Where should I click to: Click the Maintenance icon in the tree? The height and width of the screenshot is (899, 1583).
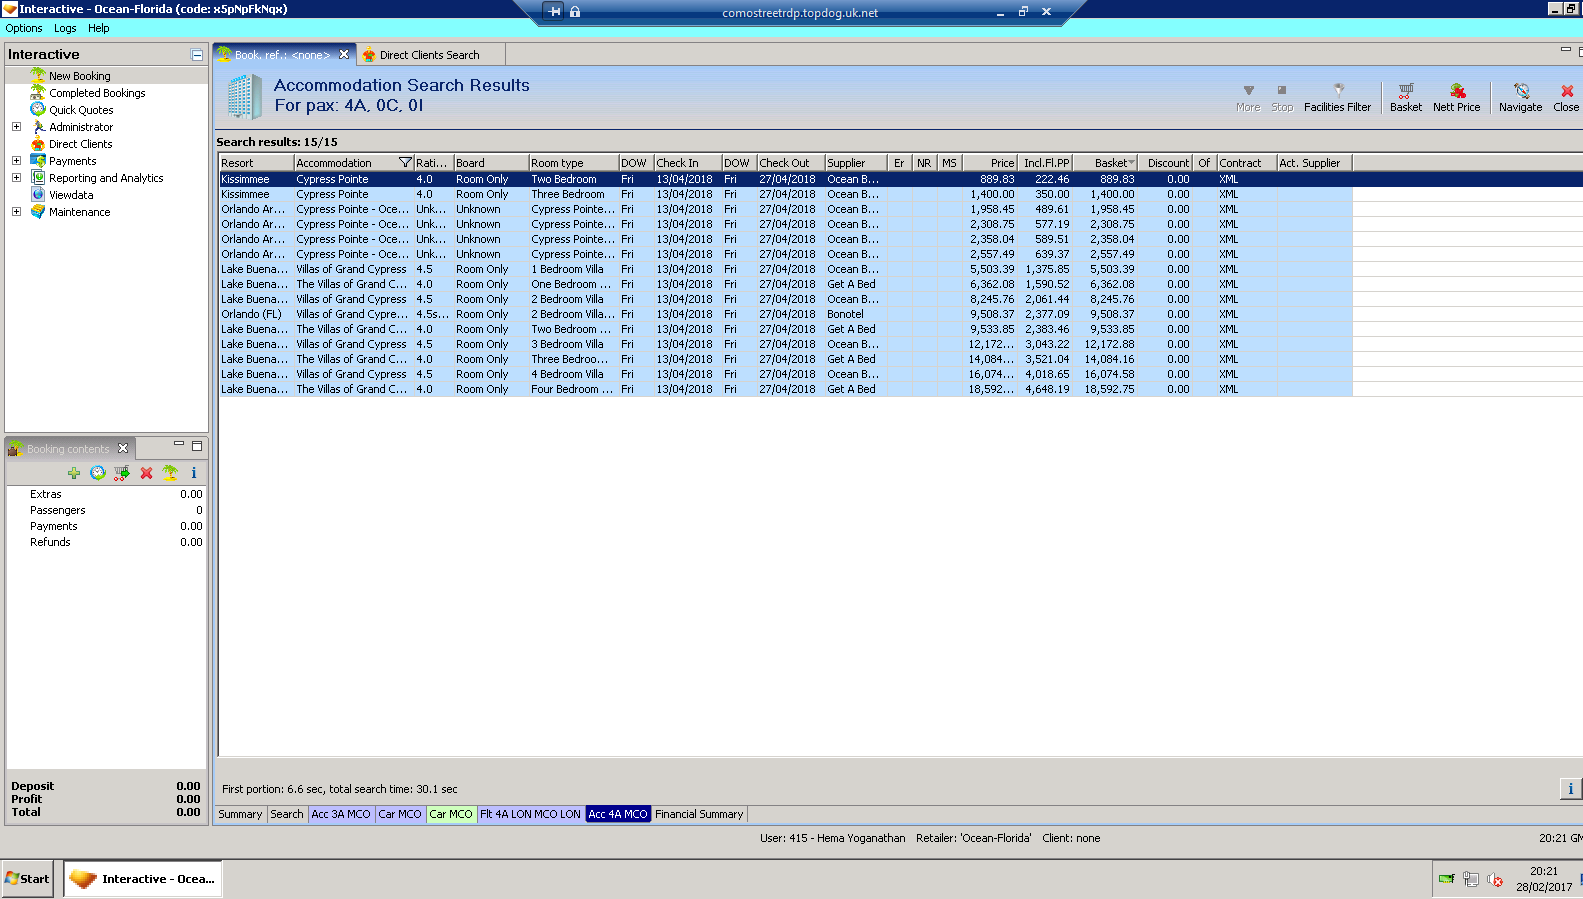38,212
